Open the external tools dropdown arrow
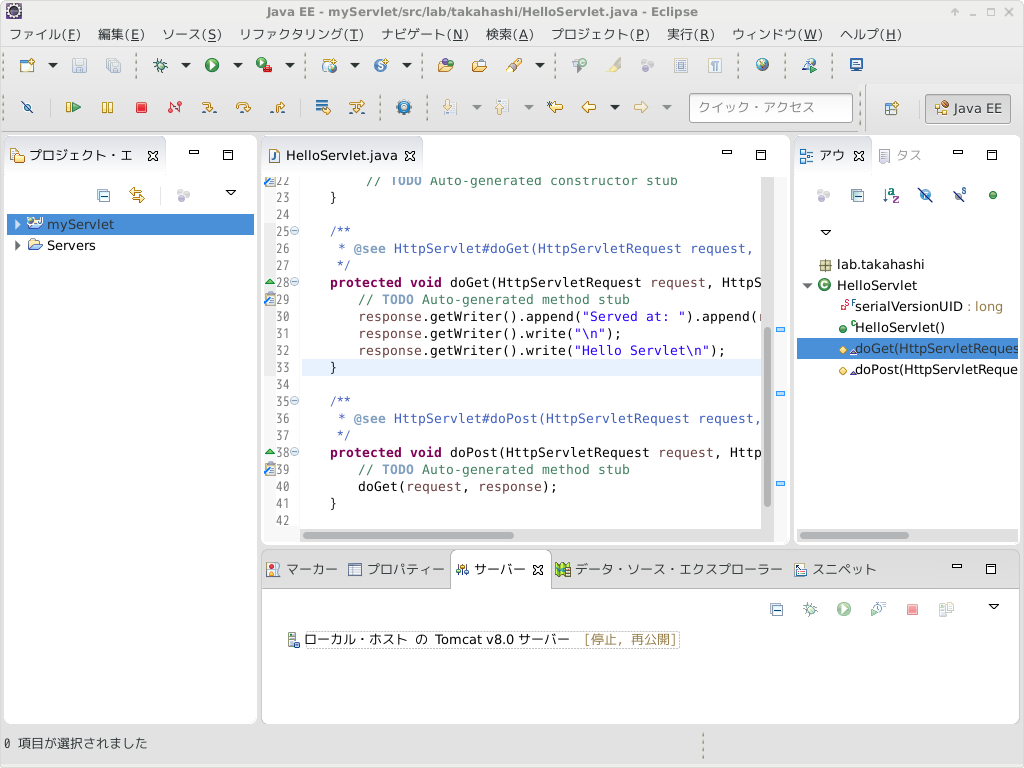Image resolution: width=1024 pixels, height=768 pixels. 290,65
